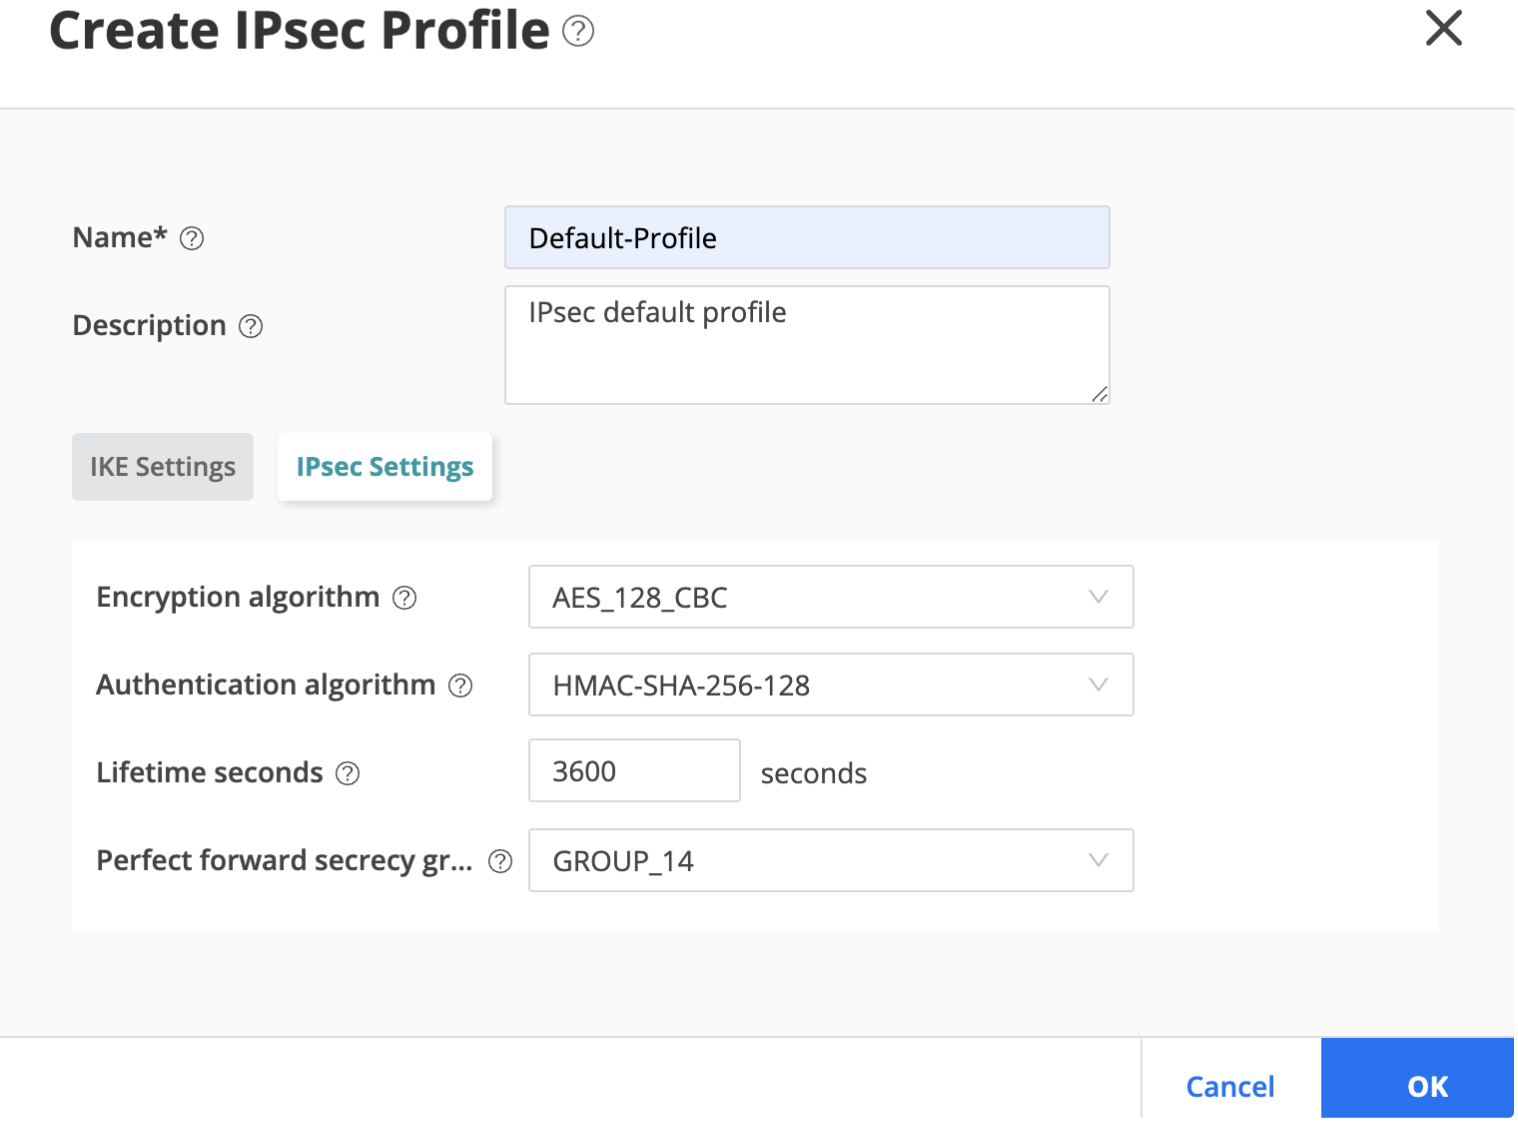Select the 'Authentication algorithm' label text
Viewport: 1518px width, 1124px height.
266,685
